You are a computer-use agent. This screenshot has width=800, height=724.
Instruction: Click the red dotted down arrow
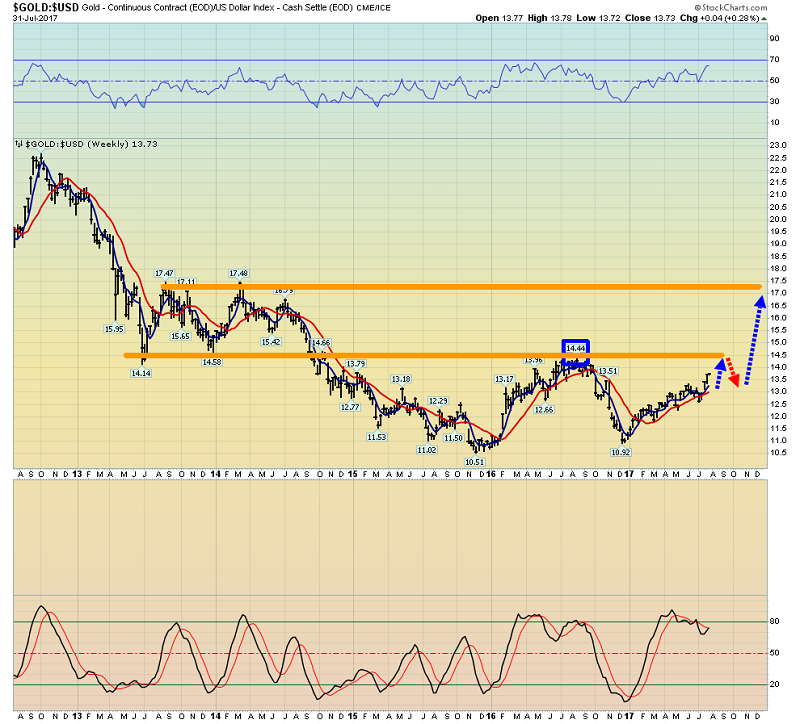732,372
